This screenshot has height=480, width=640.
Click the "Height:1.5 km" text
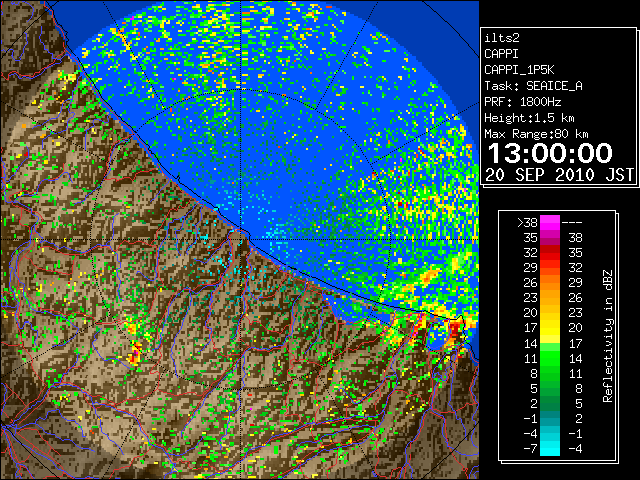pos(529,118)
